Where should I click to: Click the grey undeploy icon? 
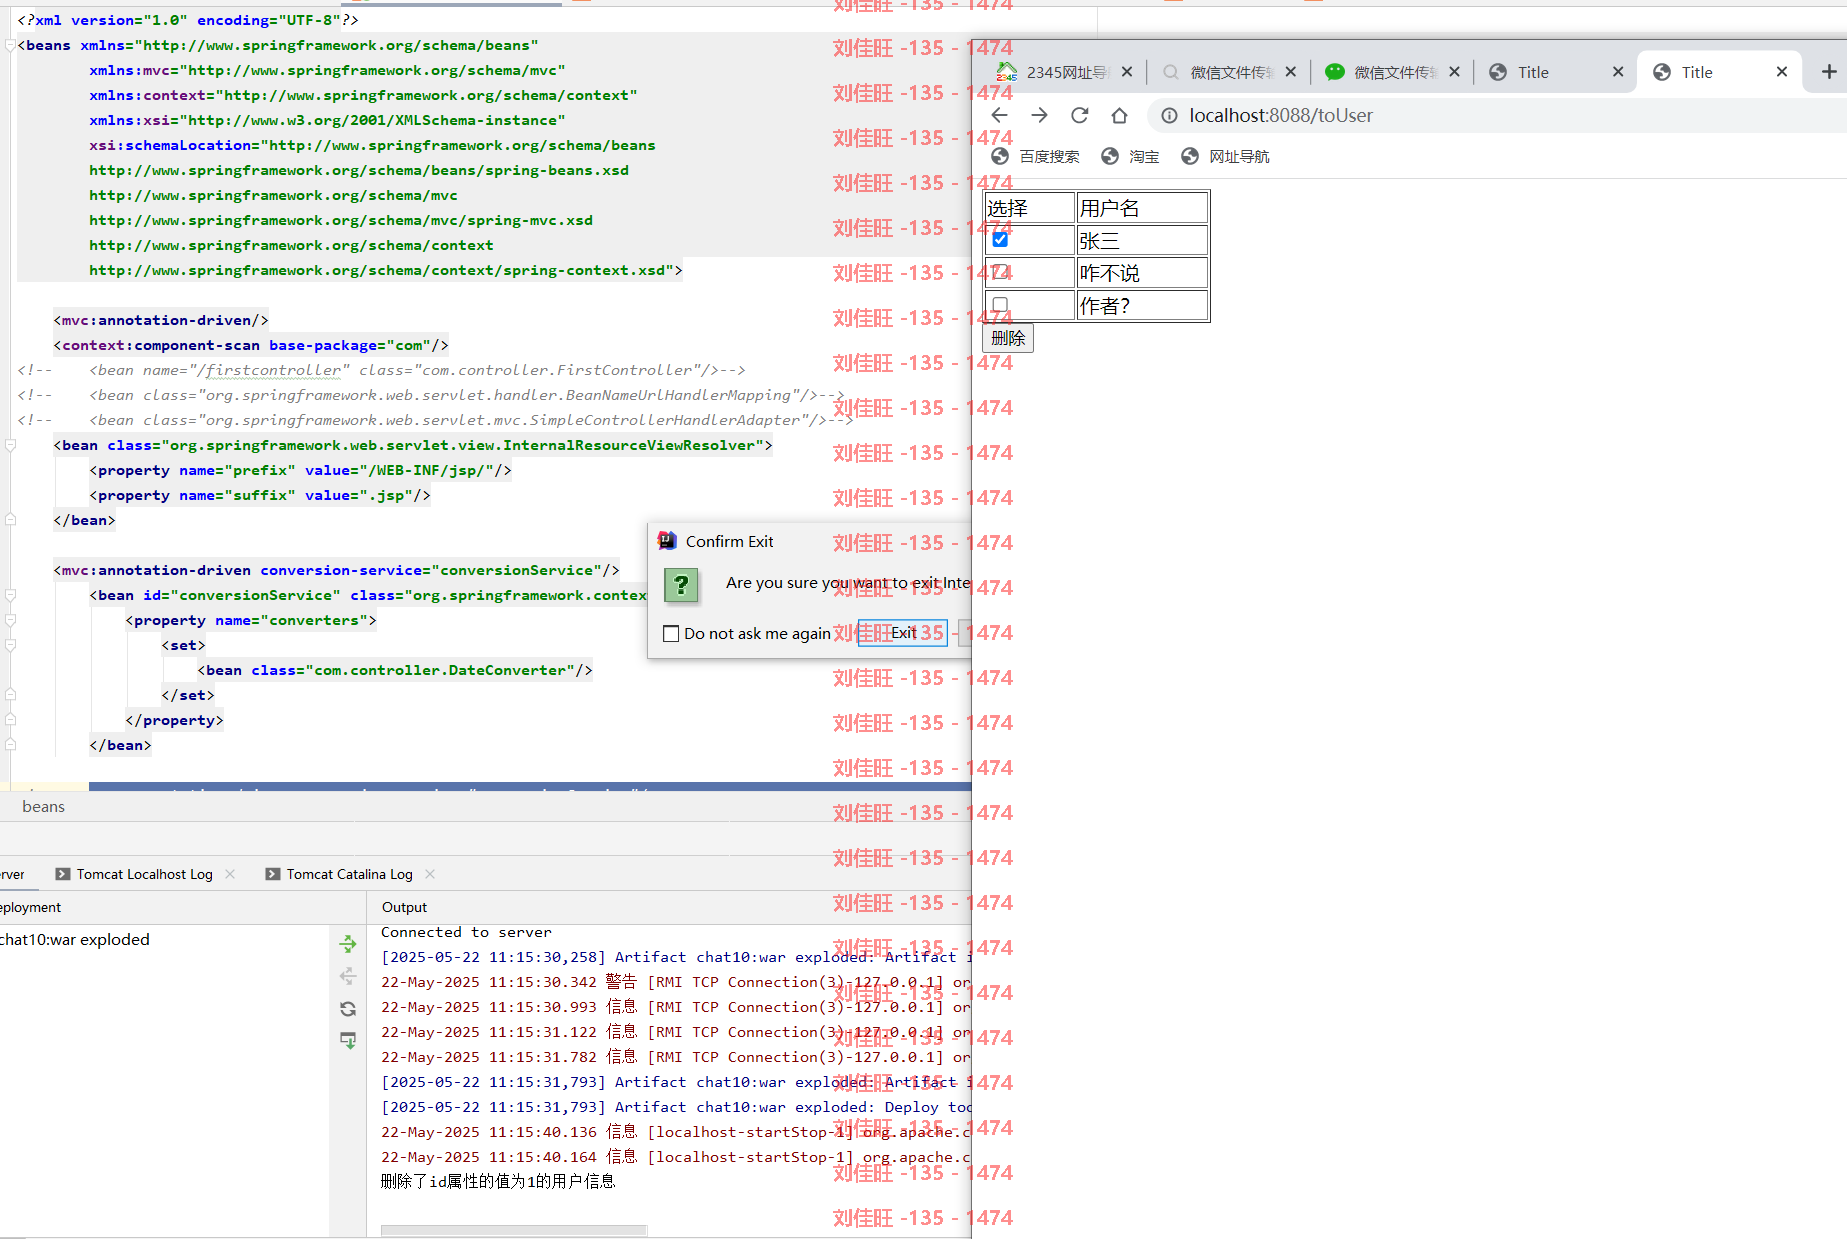[x=348, y=976]
